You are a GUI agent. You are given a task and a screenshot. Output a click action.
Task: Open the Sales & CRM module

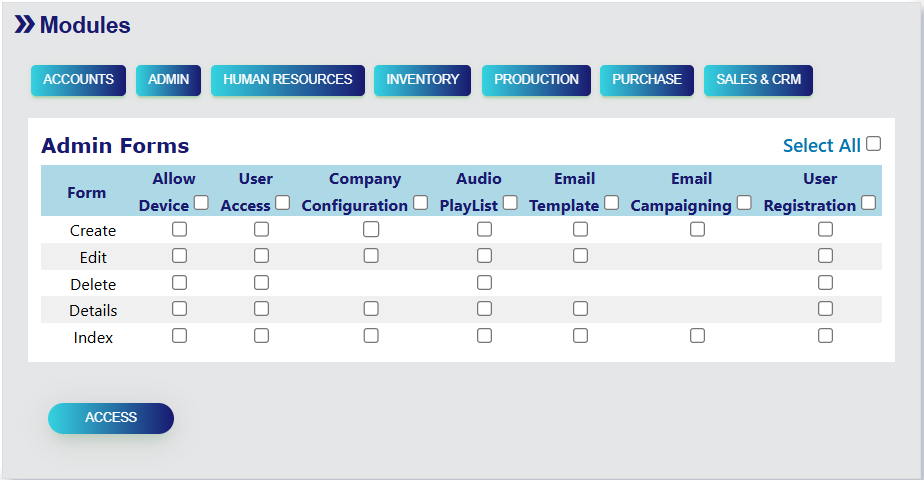tap(758, 80)
